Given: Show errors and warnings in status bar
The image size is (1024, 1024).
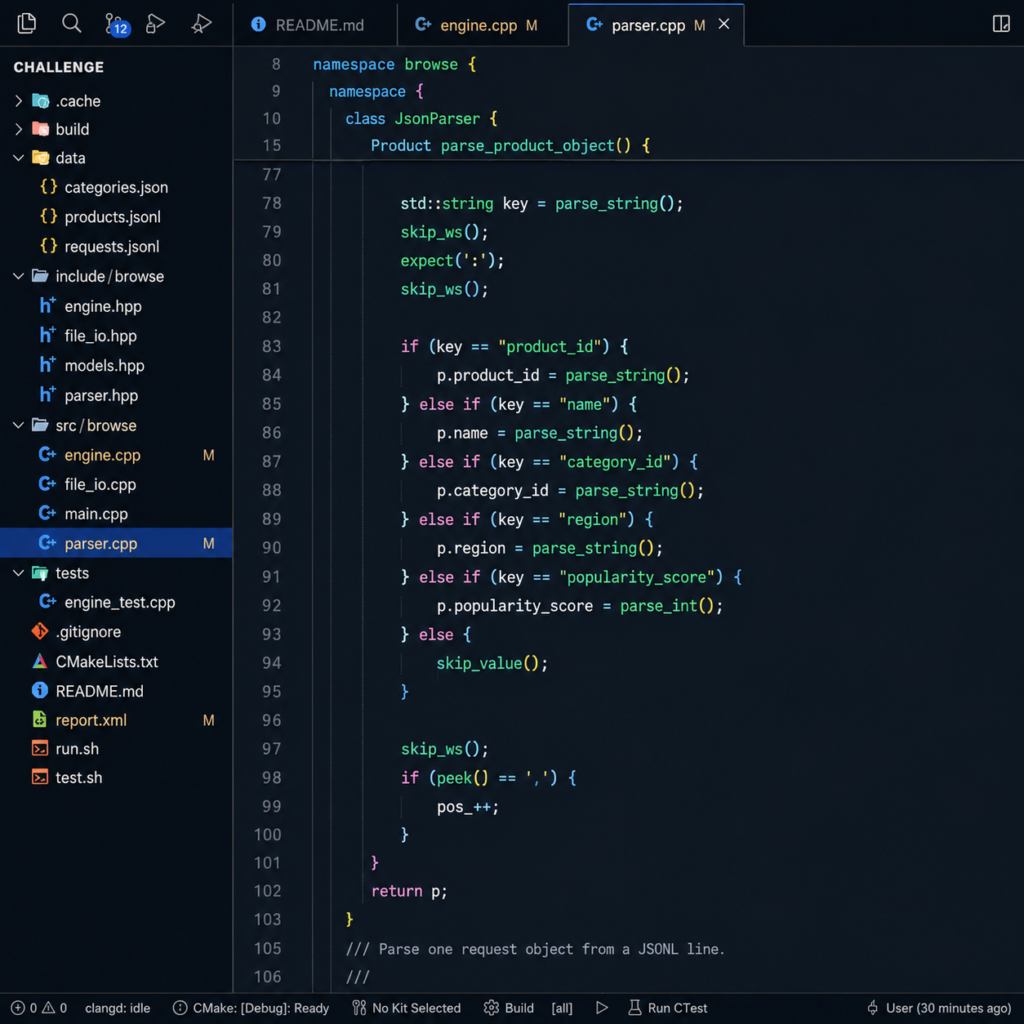Looking at the screenshot, I should point(39,1008).
